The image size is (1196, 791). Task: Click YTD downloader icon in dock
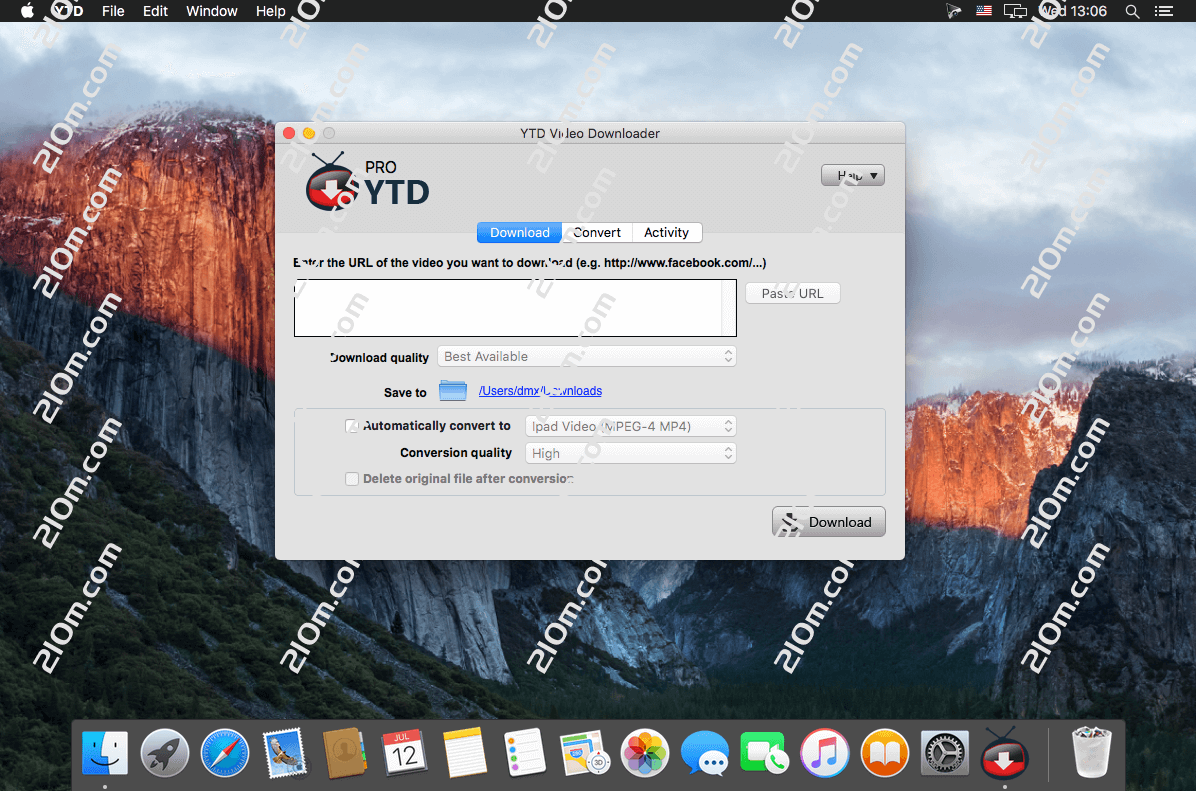(x=1005, y=753)
